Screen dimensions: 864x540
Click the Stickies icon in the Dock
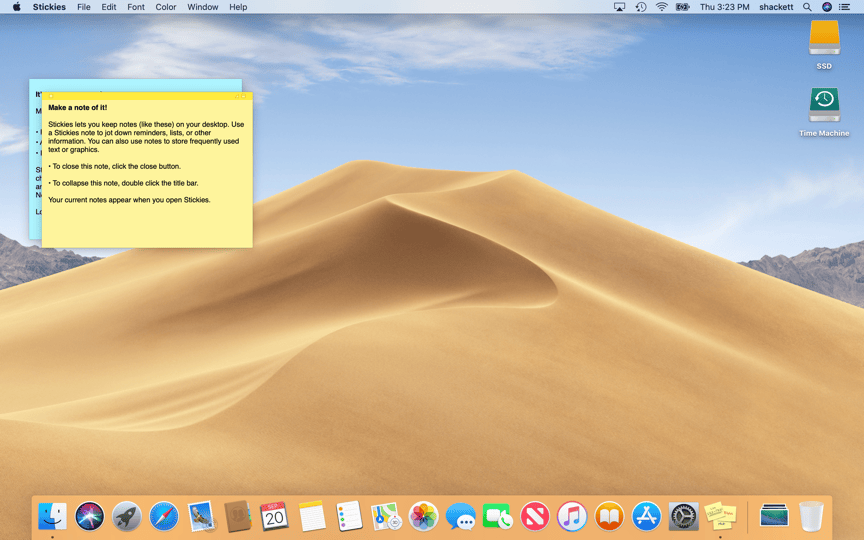[720, 516]
